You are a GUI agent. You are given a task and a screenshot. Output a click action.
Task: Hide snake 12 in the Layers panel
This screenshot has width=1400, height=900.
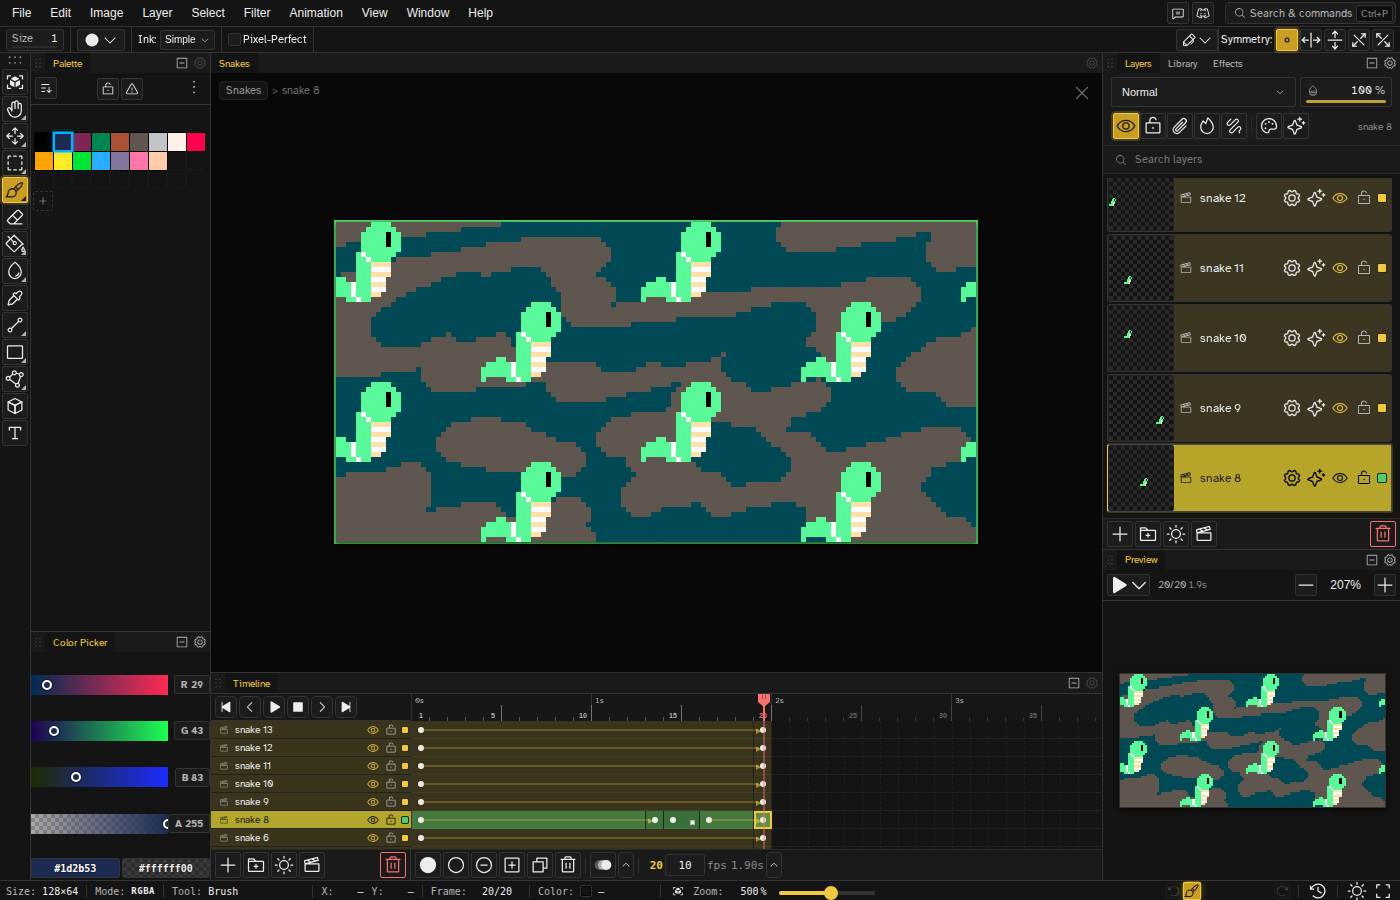point(1340,198)
